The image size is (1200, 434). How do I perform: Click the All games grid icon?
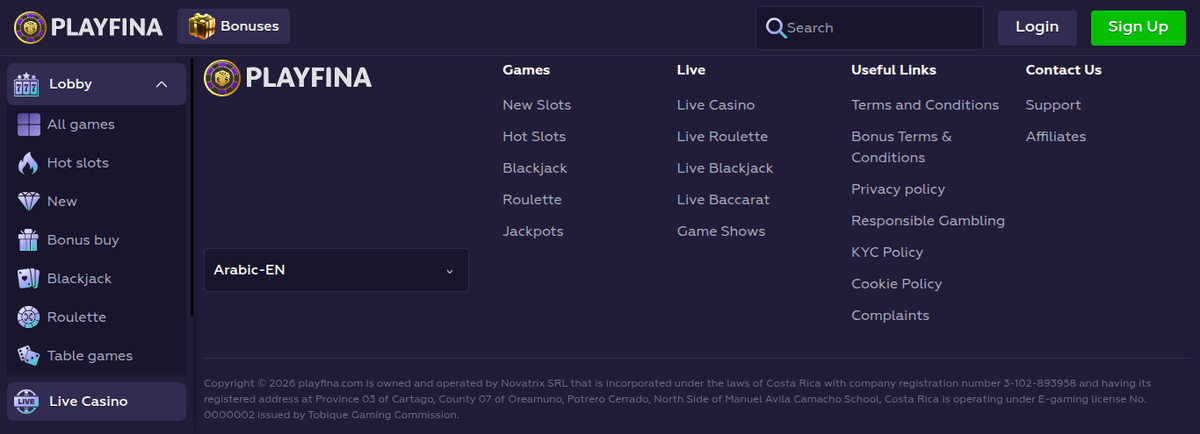(x=28, y=125)
